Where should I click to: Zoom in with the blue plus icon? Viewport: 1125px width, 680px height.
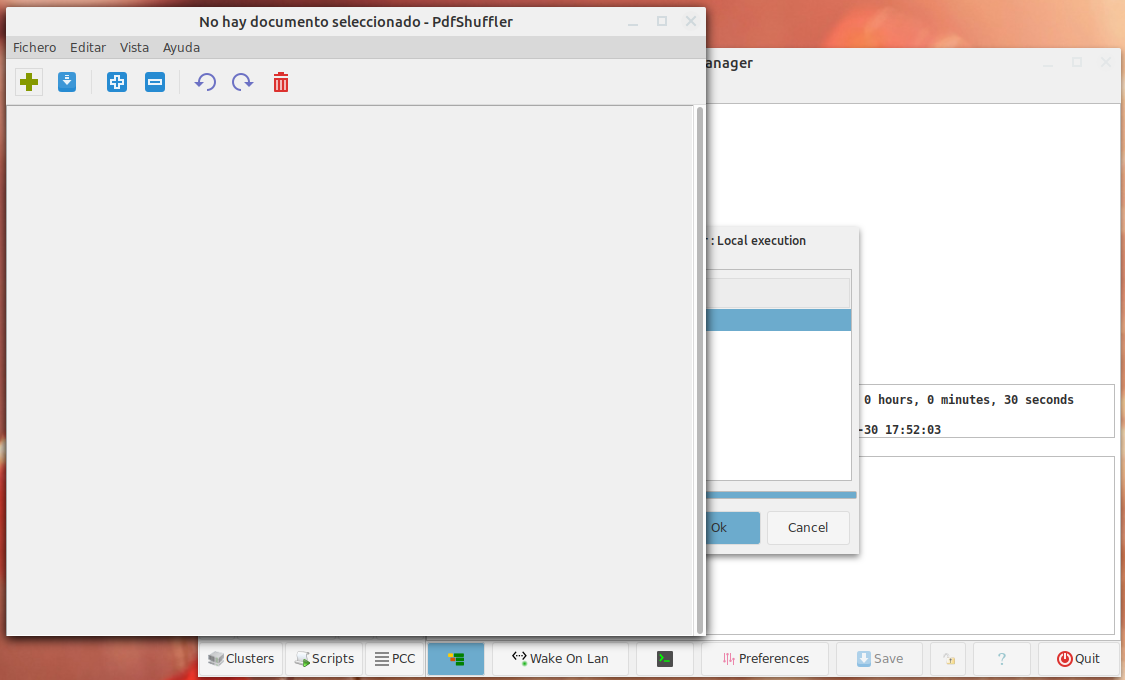coord(117,82)
